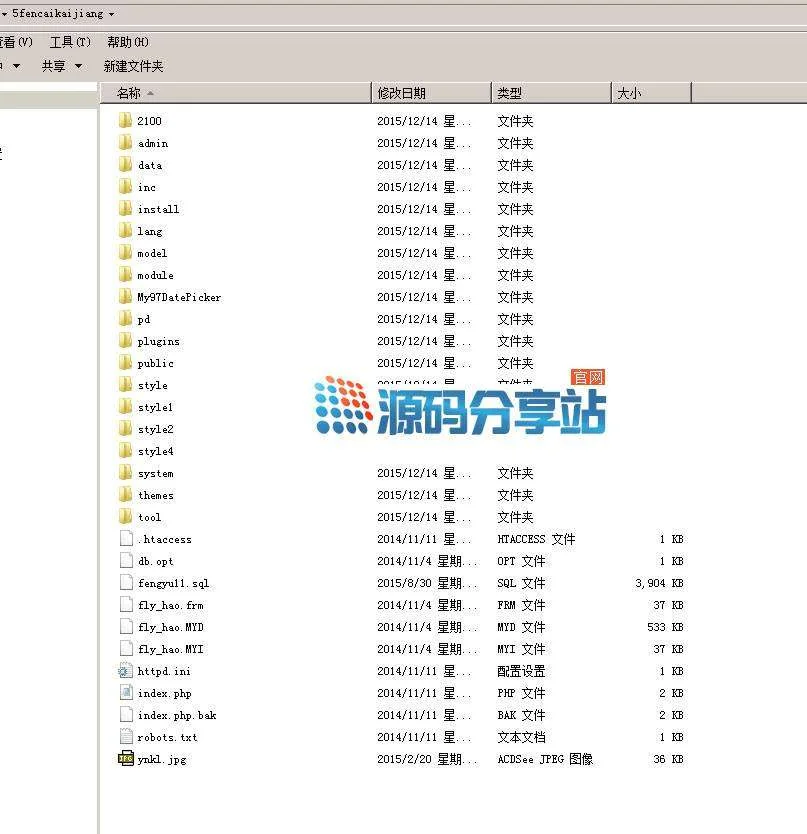The height and width of the screenshot is (834, 807).
Task: Select the fly_hao.MYD file name
Action: [171, 627]
